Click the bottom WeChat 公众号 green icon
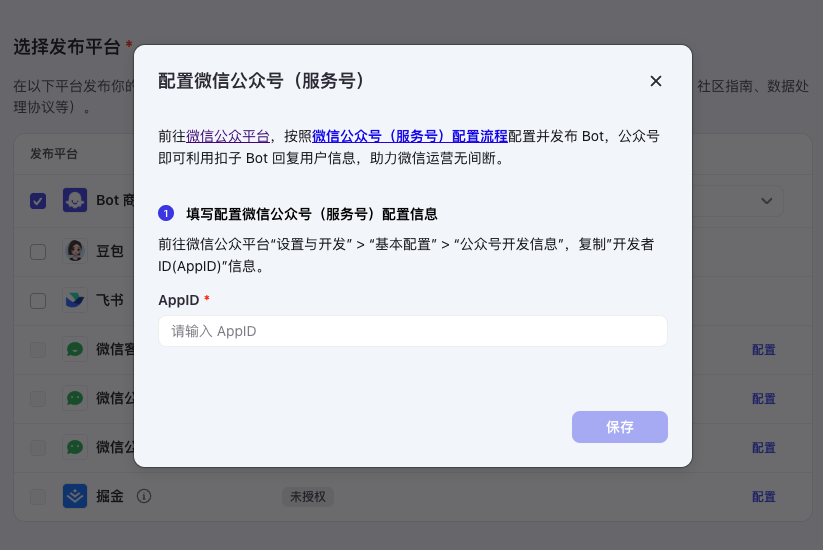 point(75,447)
